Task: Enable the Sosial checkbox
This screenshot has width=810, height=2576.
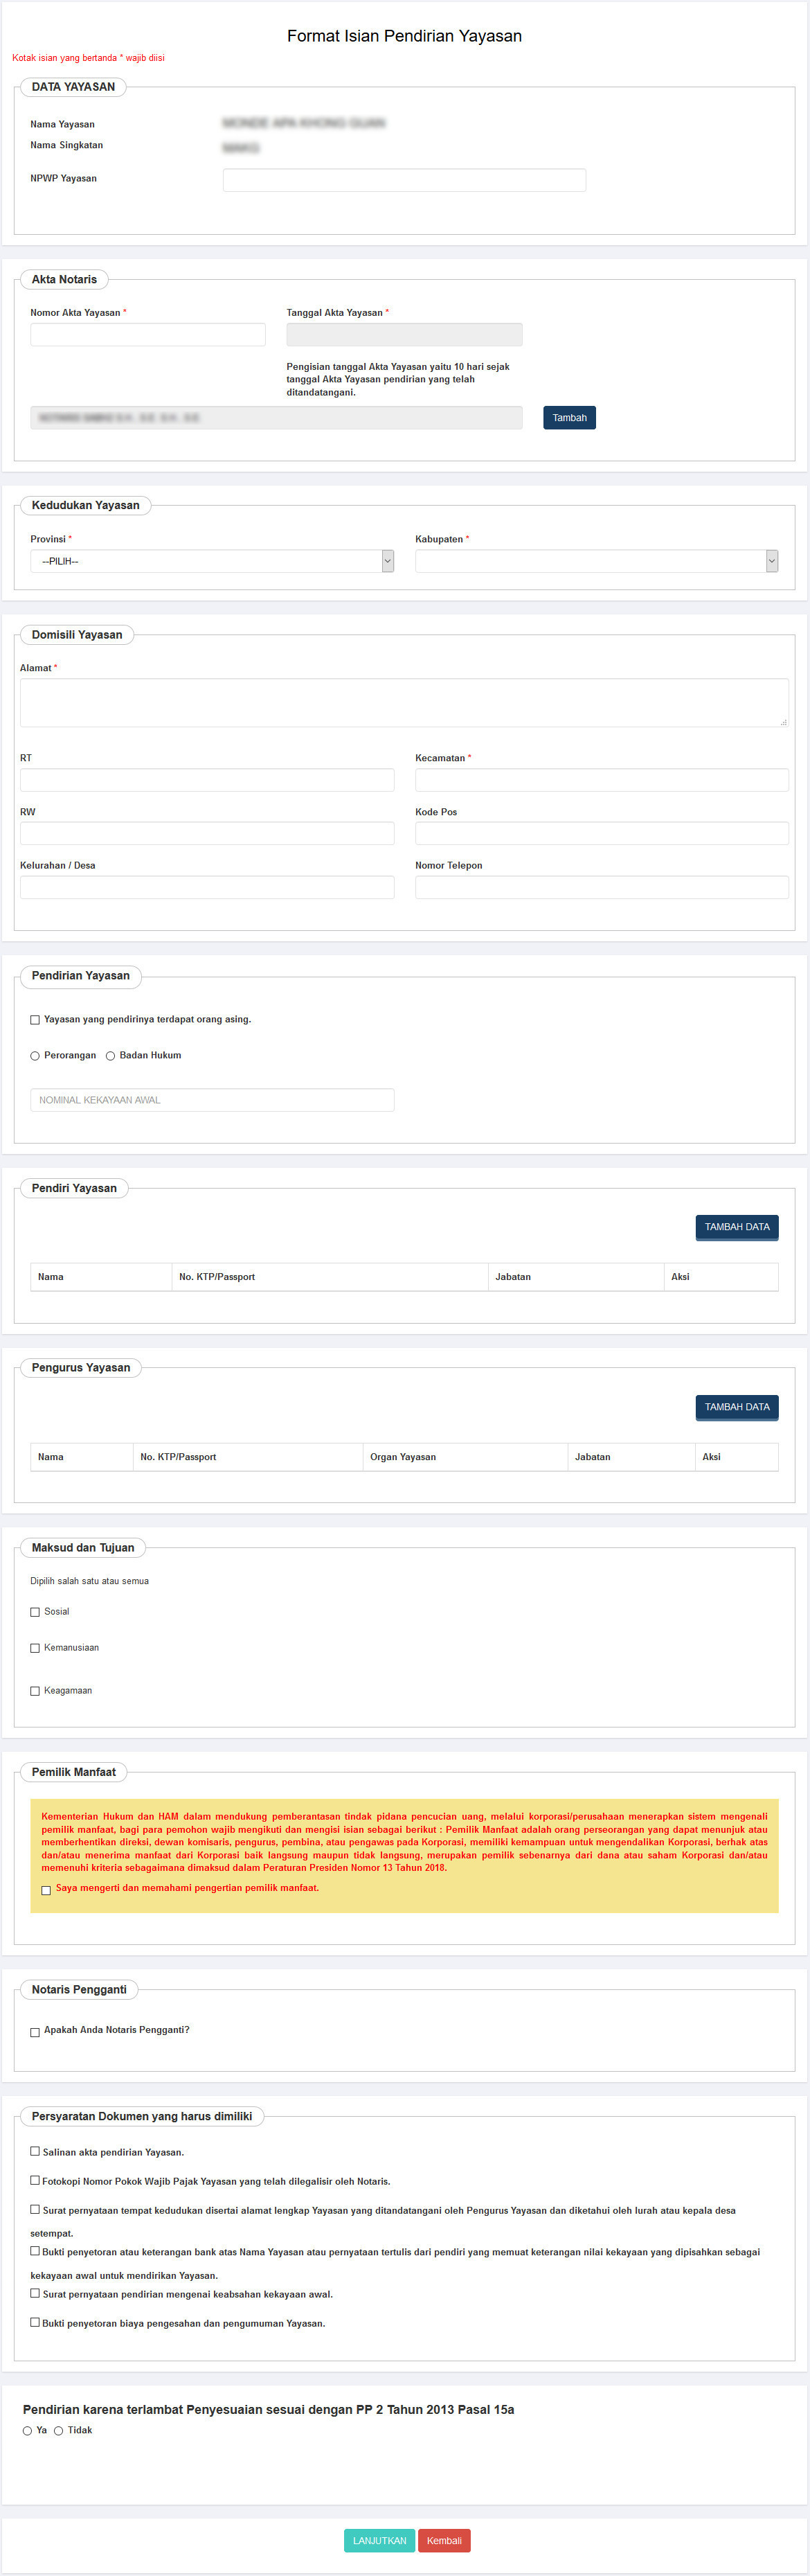Action: [x=35, y=1612]
